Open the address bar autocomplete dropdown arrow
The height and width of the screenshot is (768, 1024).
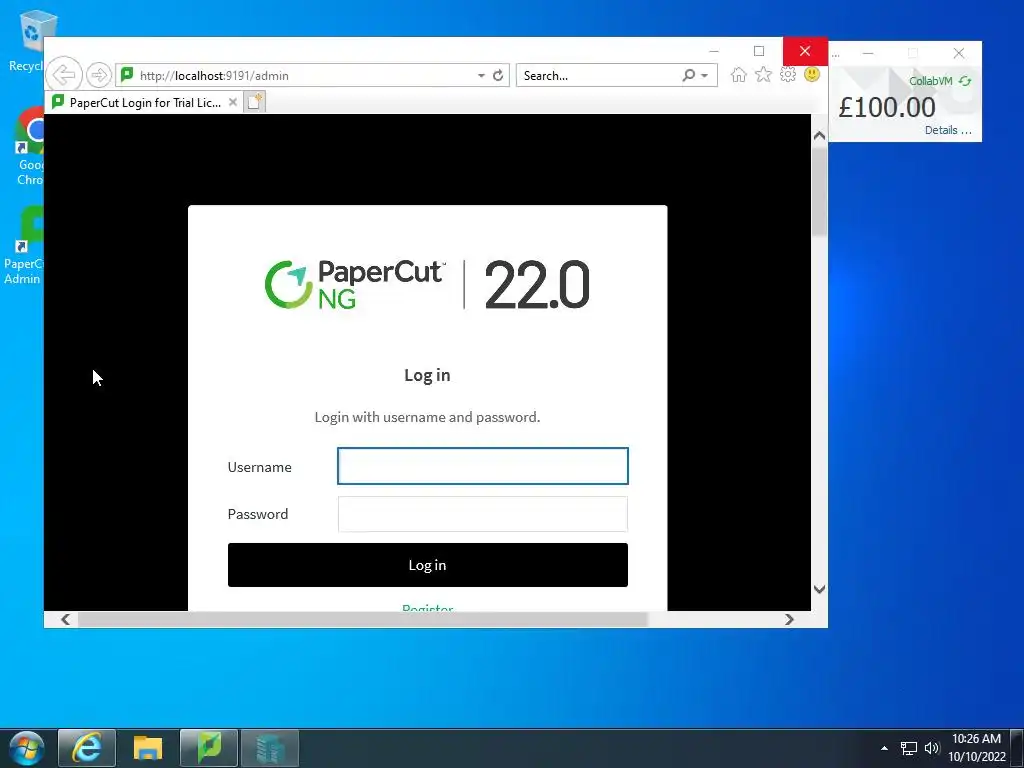pos(481,76)
